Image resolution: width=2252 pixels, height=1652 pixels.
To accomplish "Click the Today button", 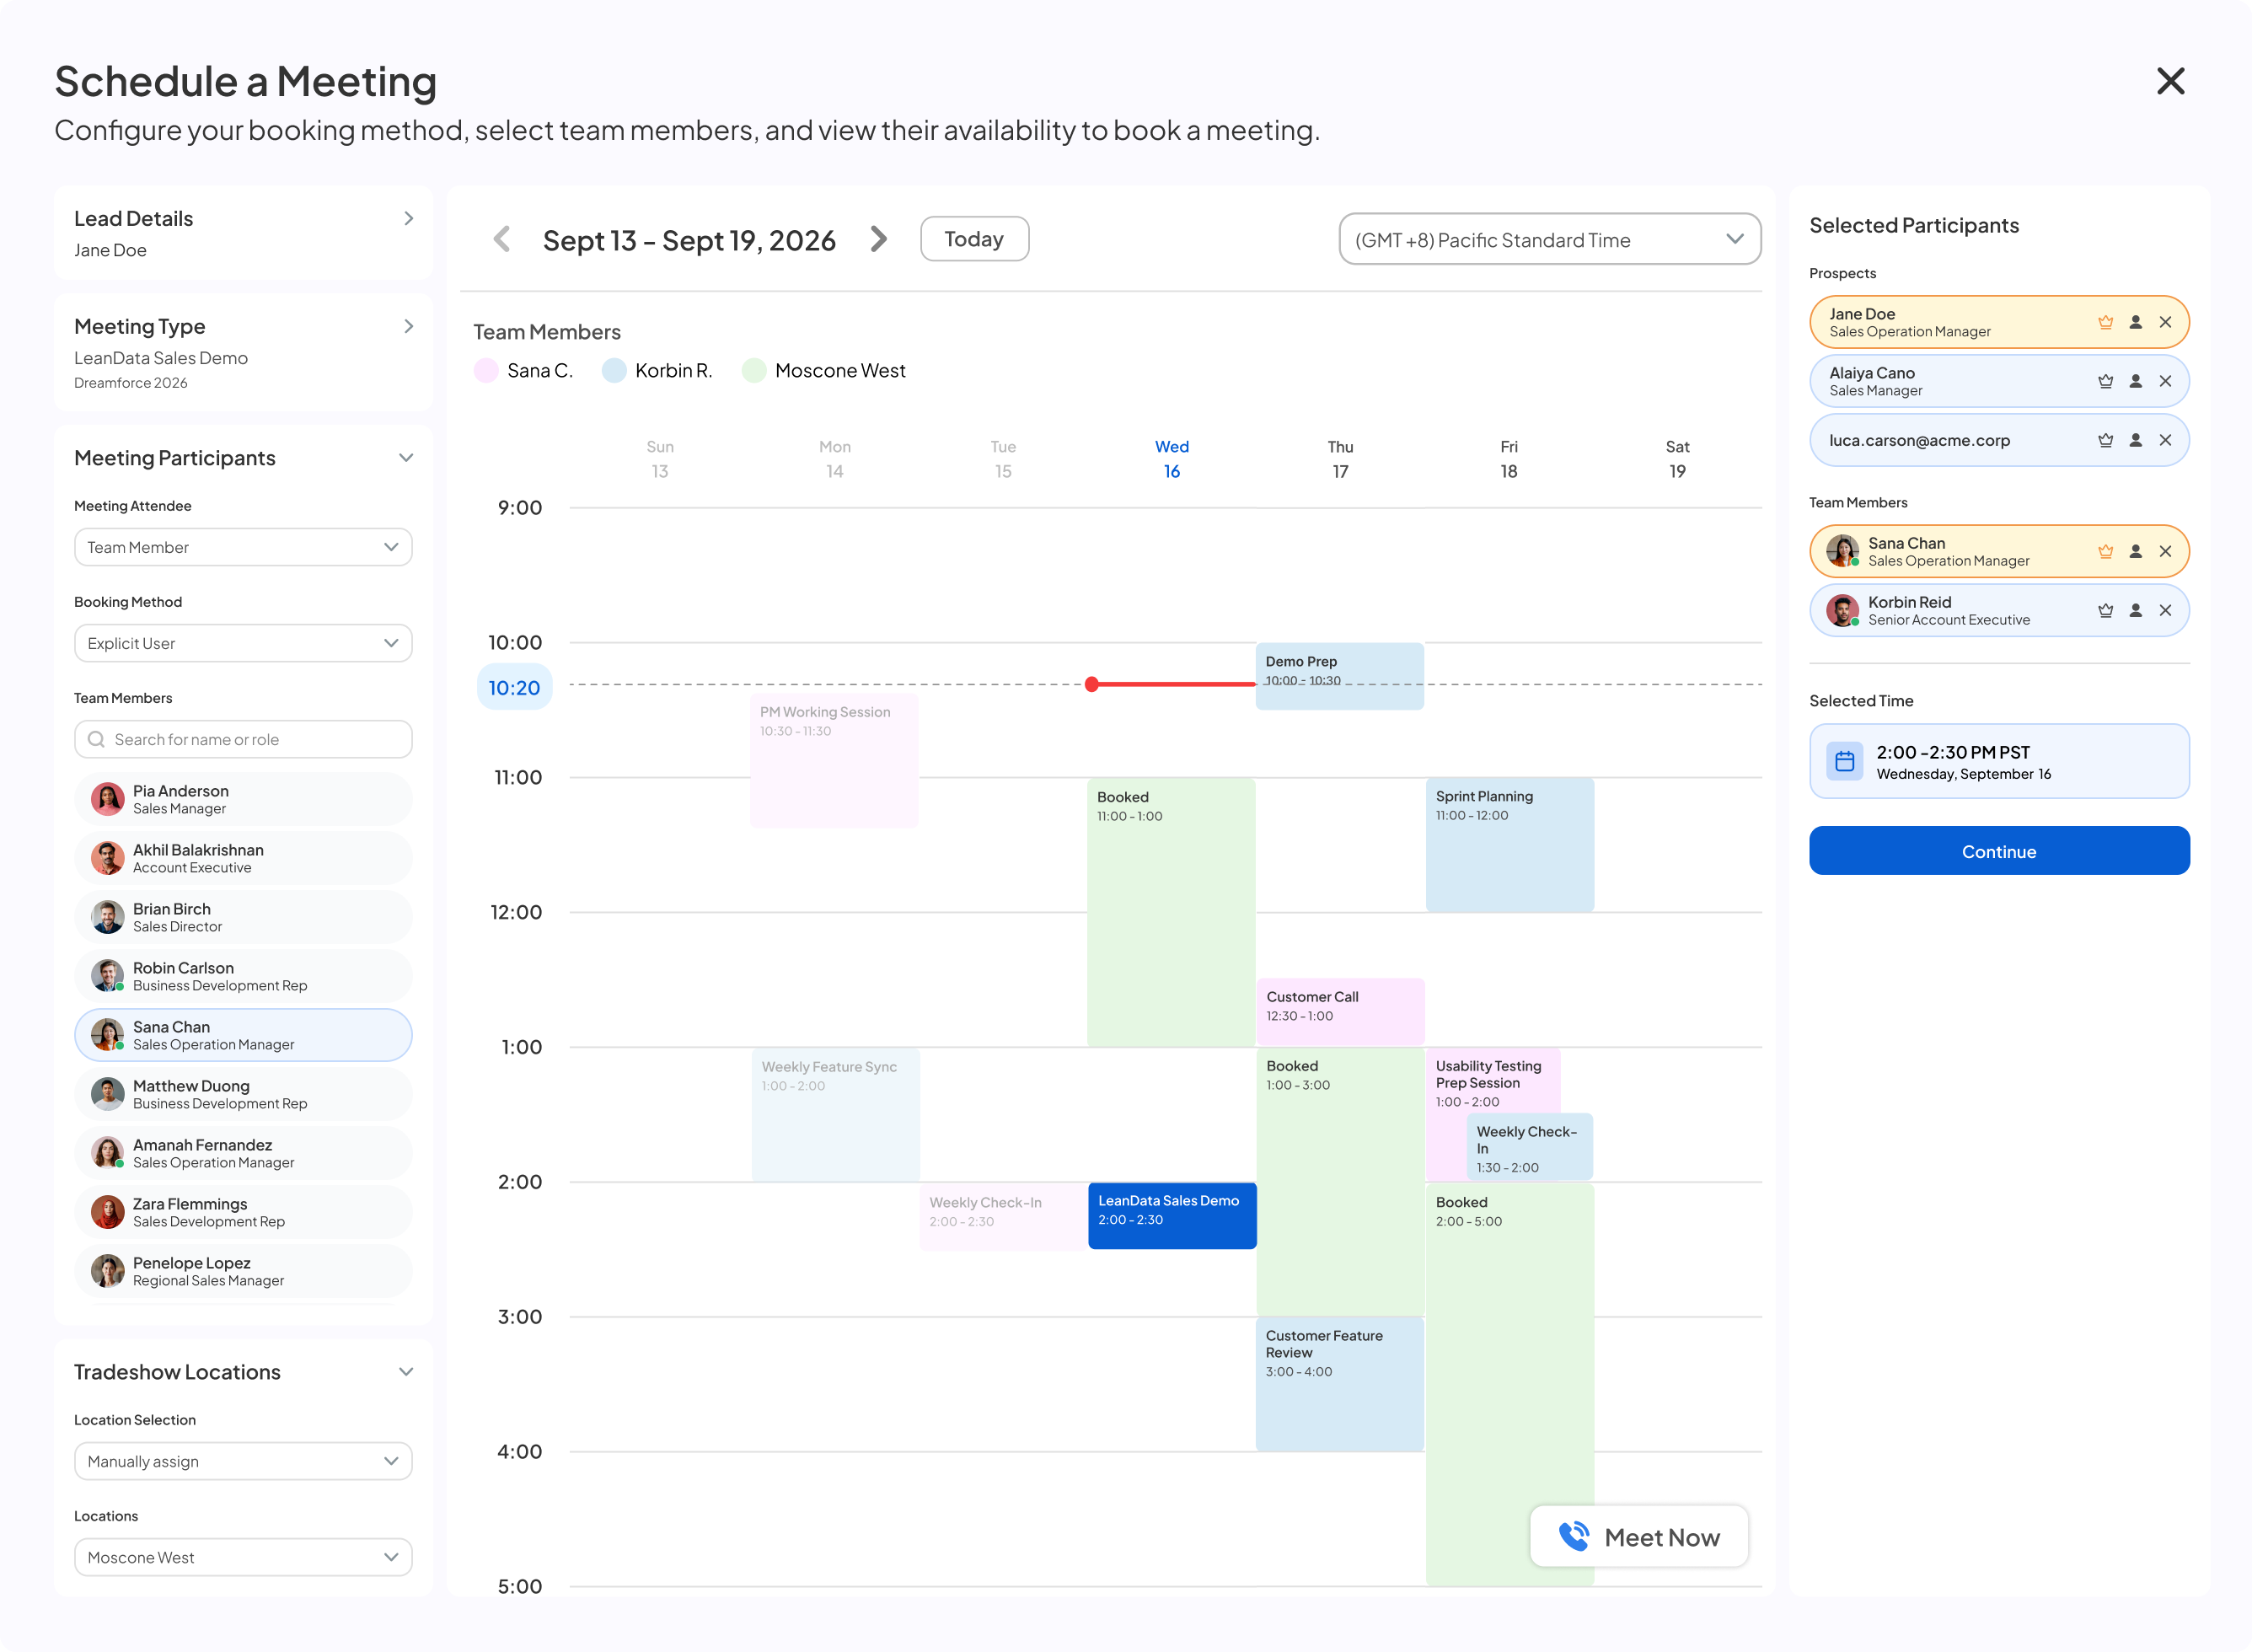I will (x=974, y=239).
